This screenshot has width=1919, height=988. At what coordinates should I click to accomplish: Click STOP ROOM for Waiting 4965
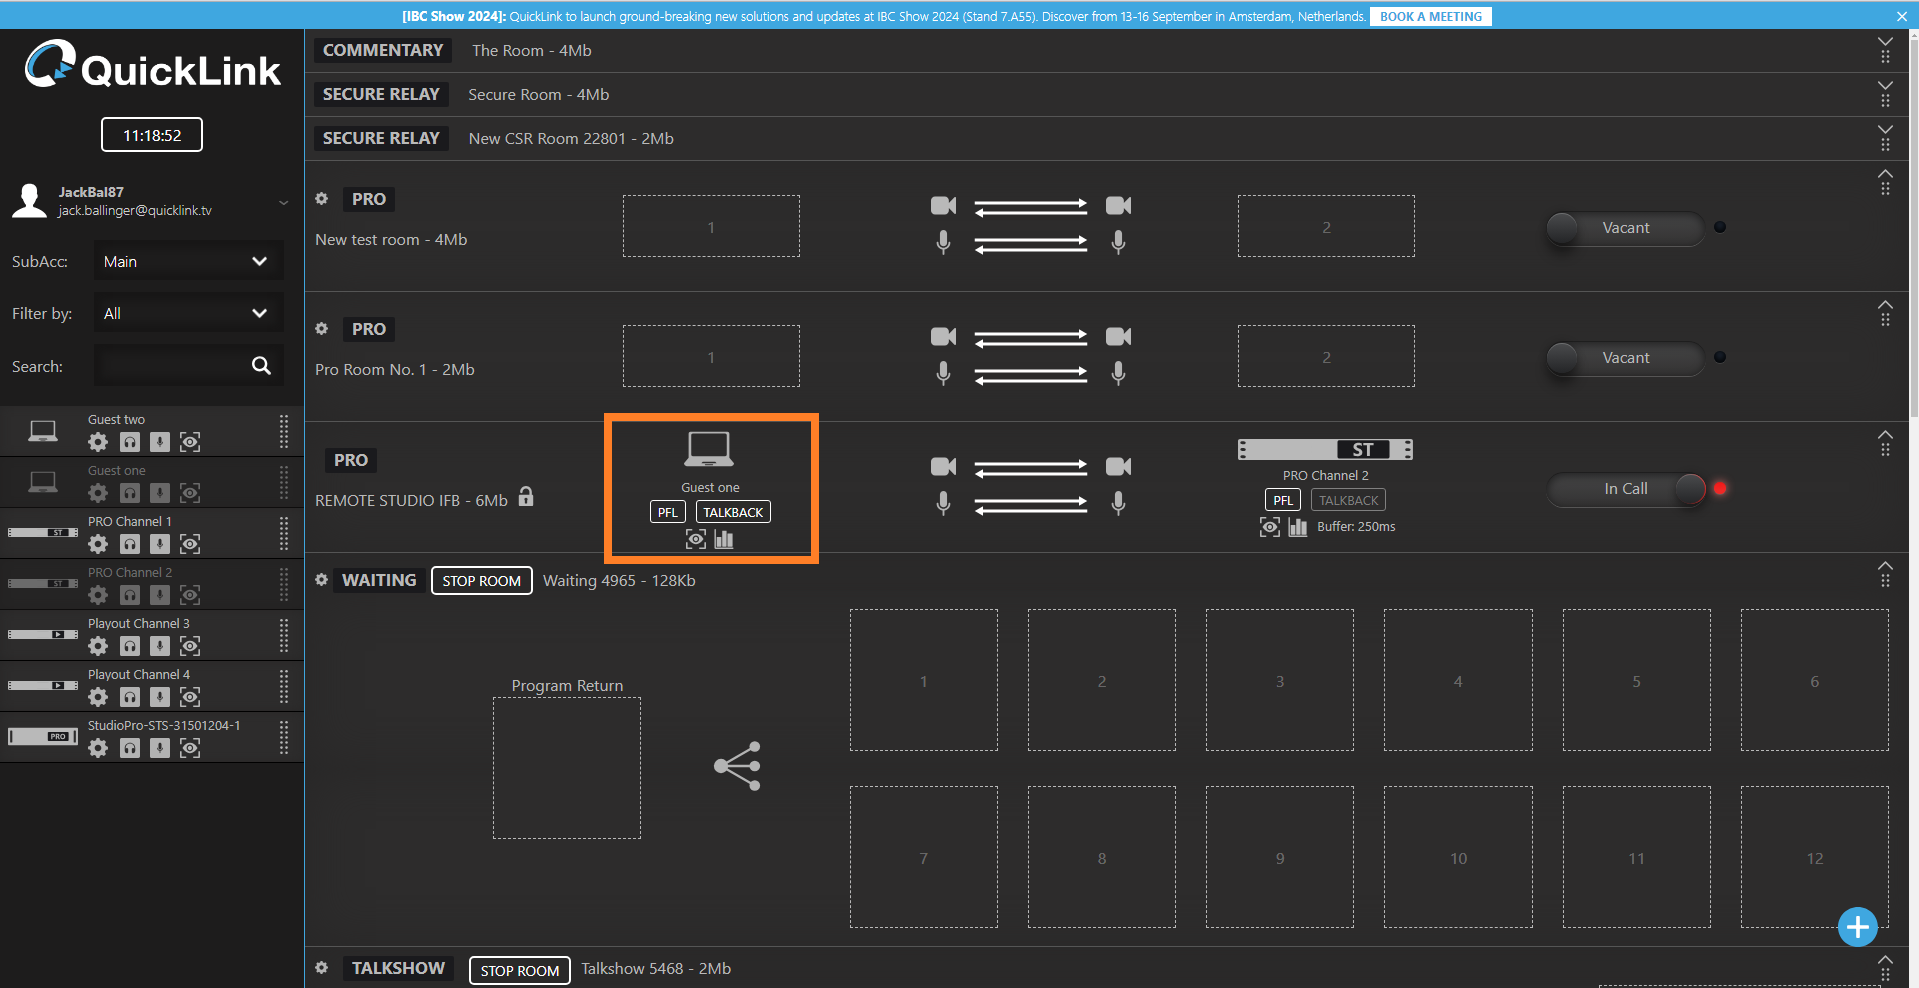click(x=481, y=581)
